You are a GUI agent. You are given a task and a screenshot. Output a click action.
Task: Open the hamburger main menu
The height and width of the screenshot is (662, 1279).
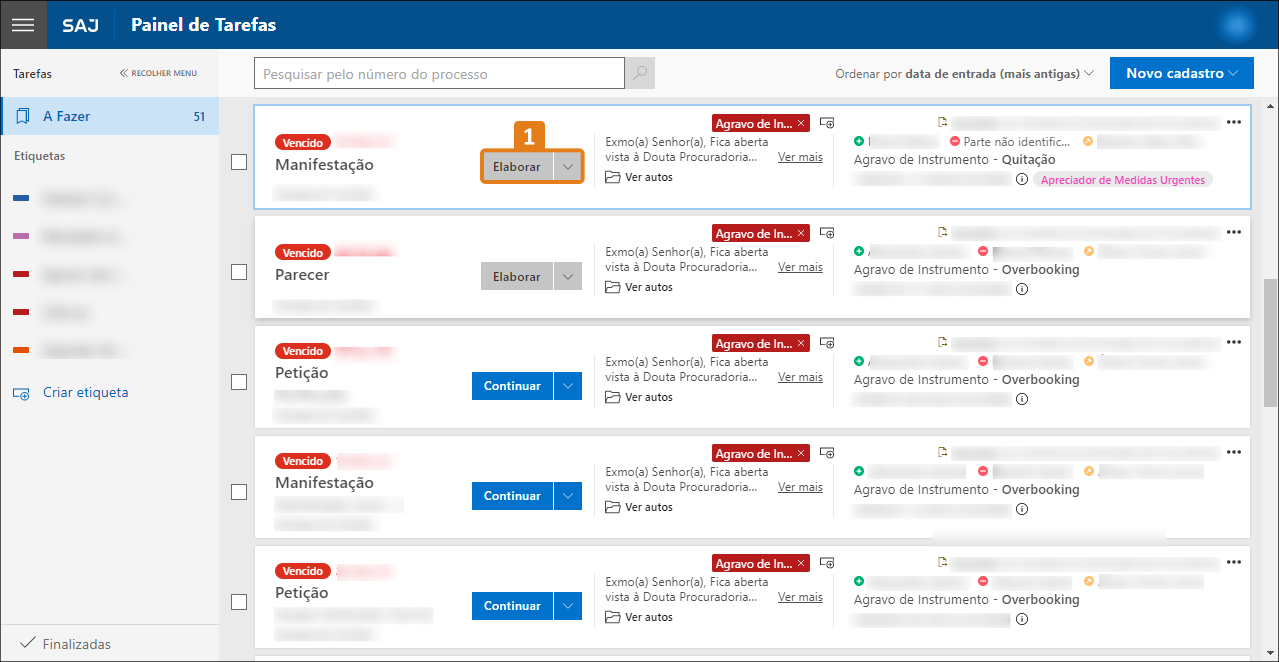[x=22, y=25]
